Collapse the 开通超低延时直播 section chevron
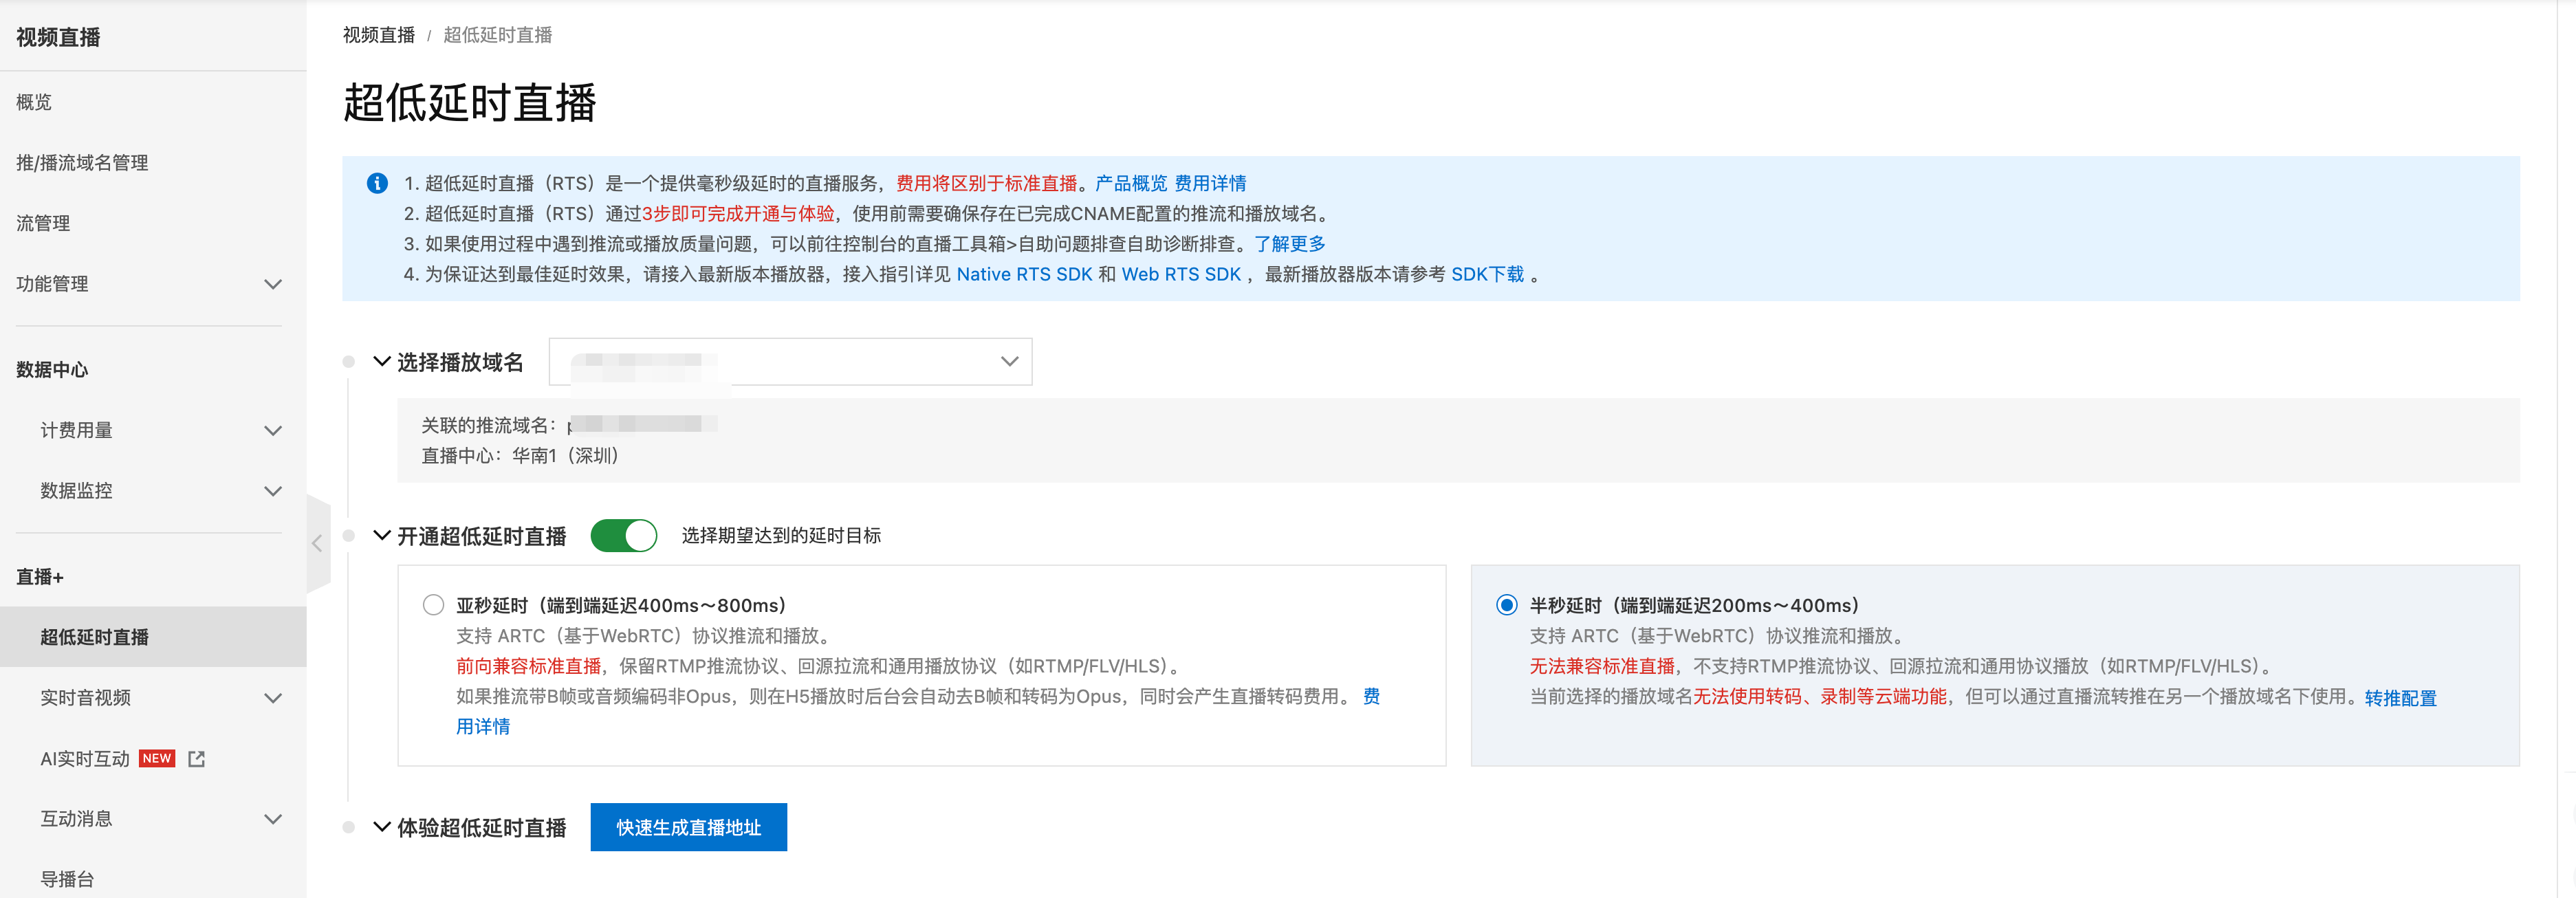The width and height of the screenshot is (2576, 898). click(x=381, y=536)
